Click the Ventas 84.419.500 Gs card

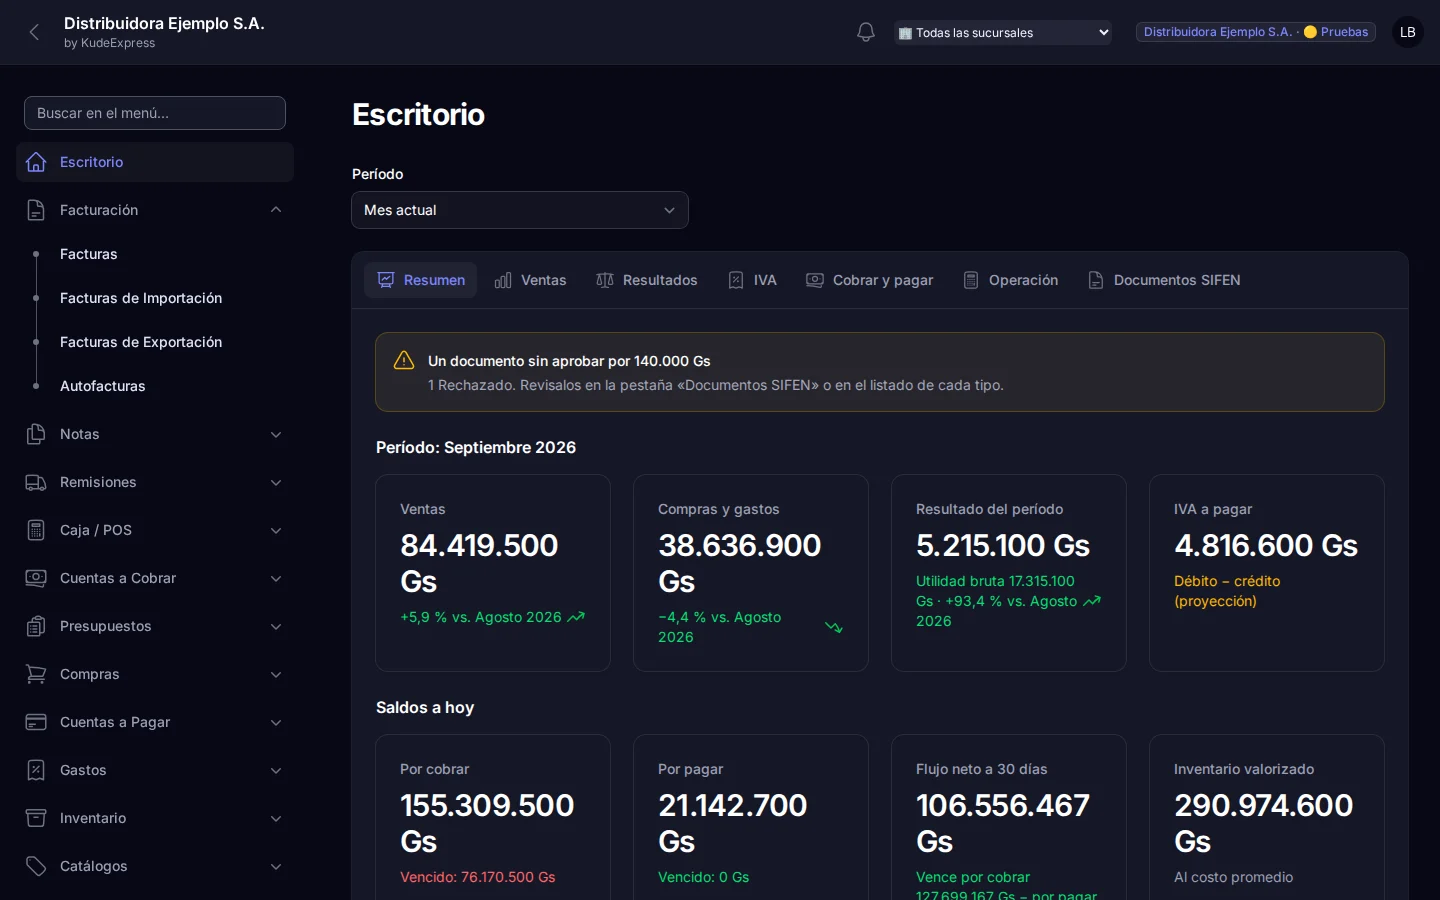click(x=493, y=573)
